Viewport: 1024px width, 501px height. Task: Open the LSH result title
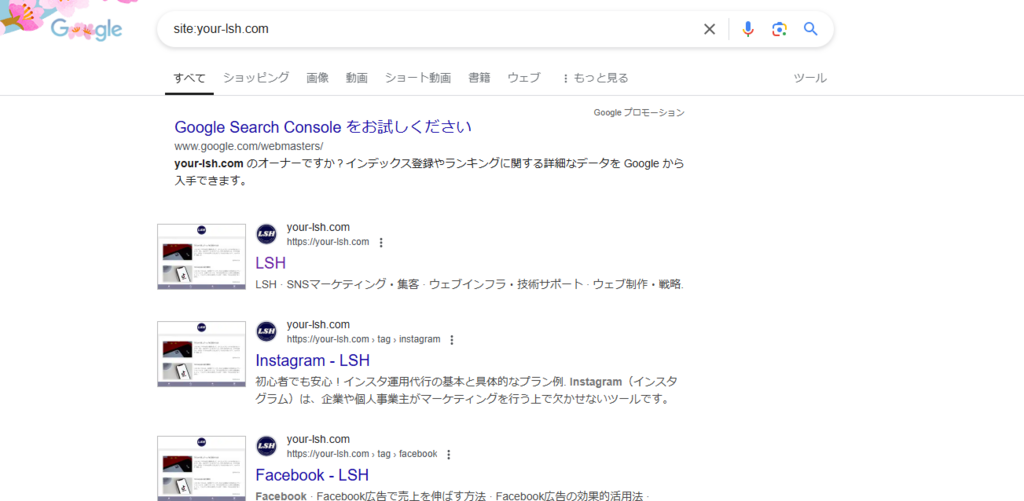pos(270,263)
